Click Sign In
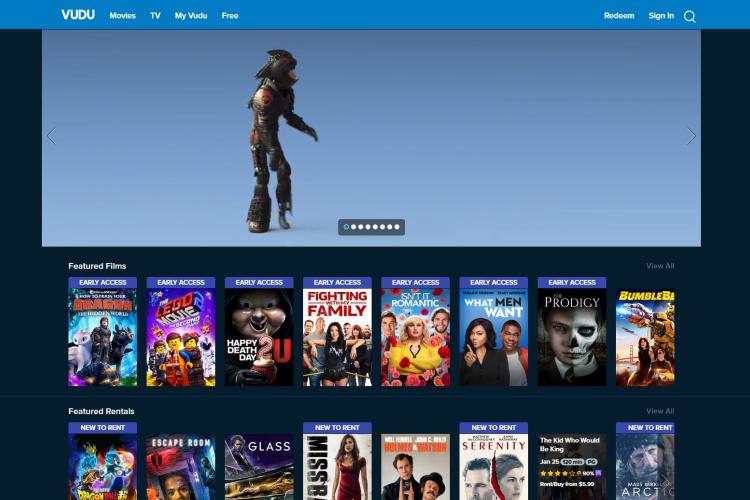 coord(661,15)
